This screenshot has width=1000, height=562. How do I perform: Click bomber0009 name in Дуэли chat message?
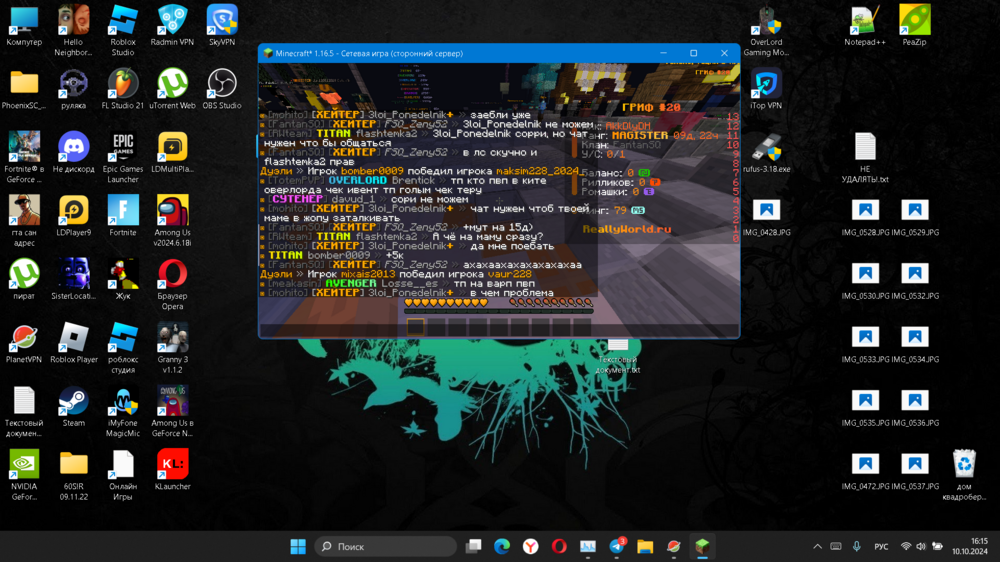coord(372,171)
